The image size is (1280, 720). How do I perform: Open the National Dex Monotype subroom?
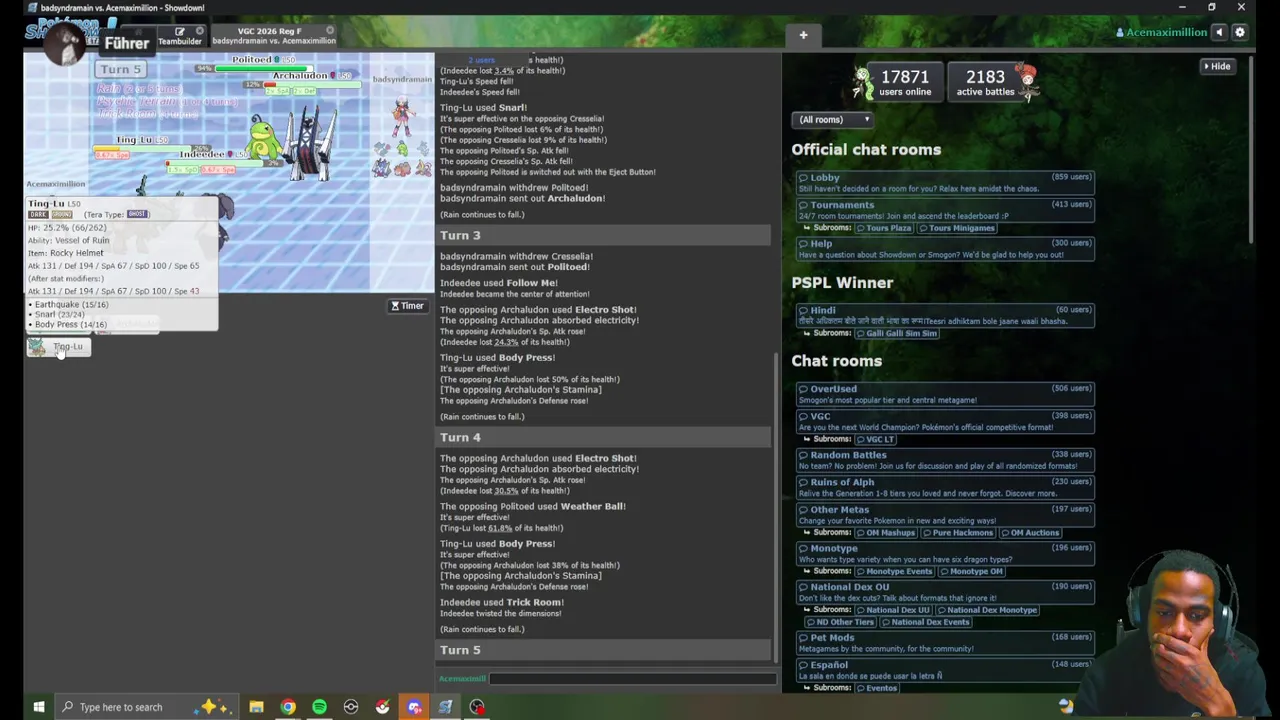pos(987,610)
